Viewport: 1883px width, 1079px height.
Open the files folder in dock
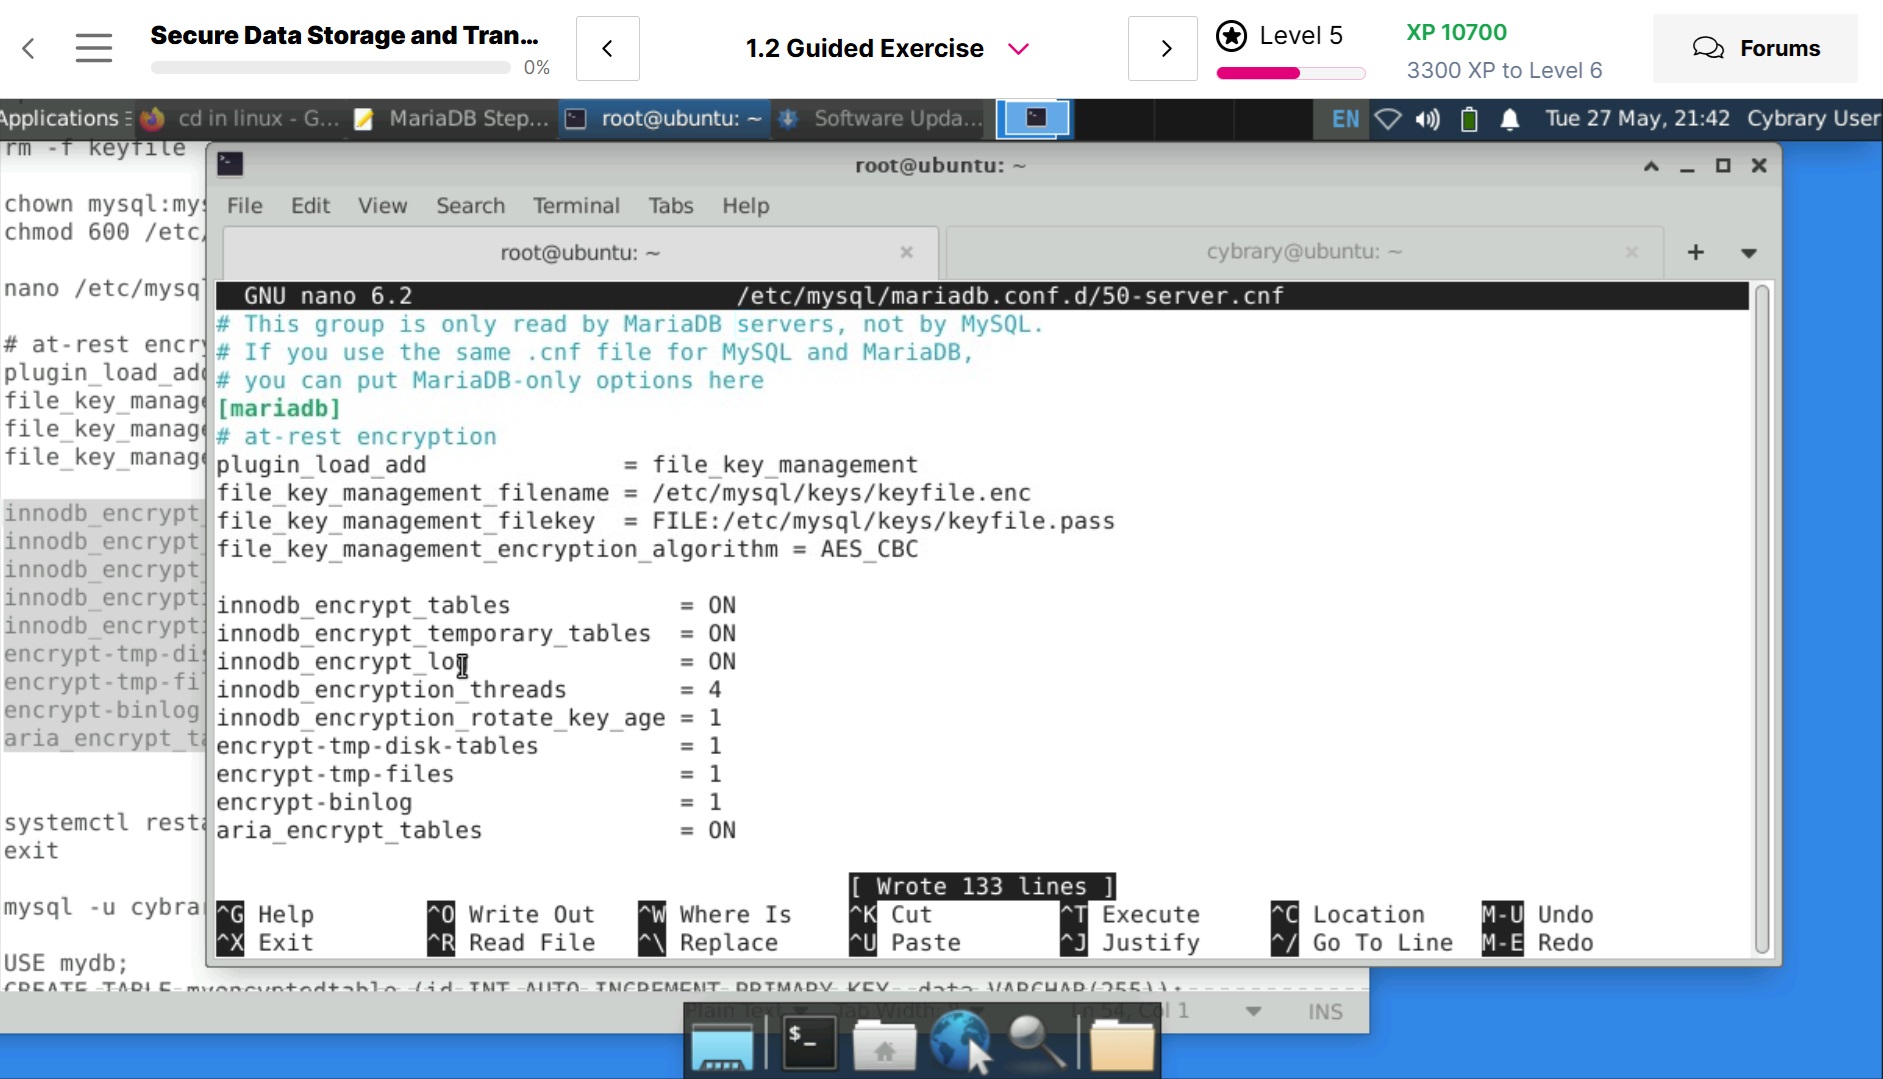(1121, 1045)
